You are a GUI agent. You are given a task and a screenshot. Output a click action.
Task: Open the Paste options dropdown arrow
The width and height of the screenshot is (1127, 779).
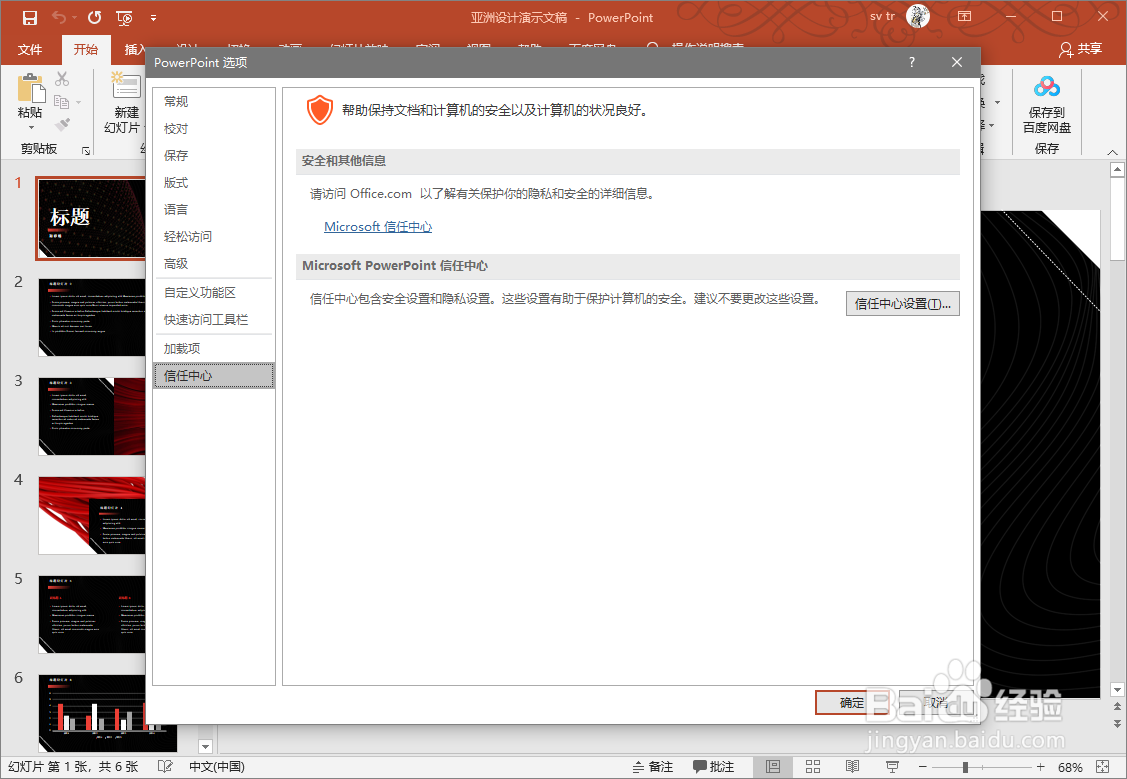point(31,128)
